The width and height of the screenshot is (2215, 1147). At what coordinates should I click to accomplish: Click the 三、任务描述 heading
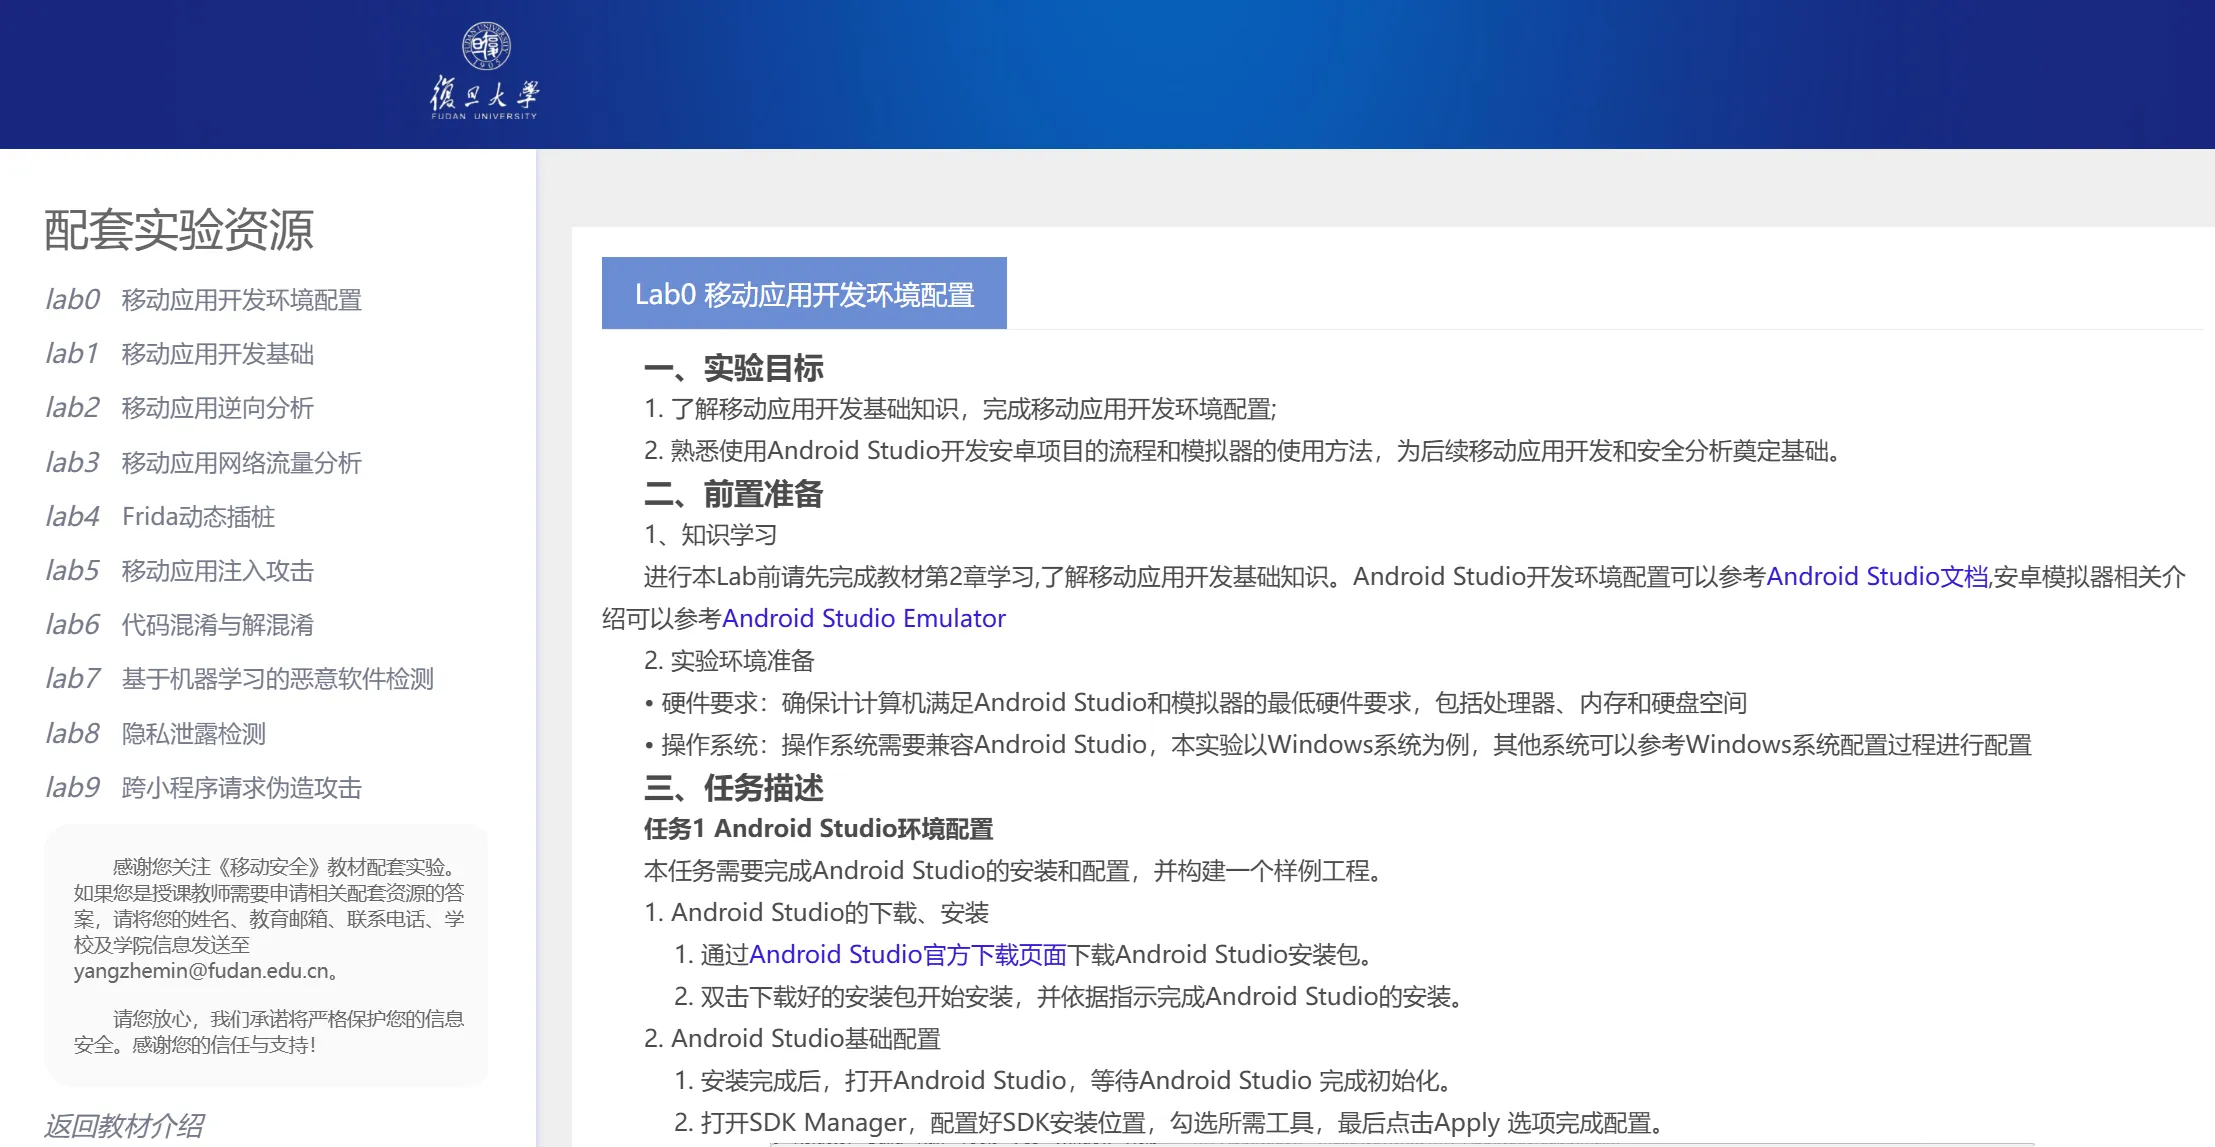[x=734, y=787]
